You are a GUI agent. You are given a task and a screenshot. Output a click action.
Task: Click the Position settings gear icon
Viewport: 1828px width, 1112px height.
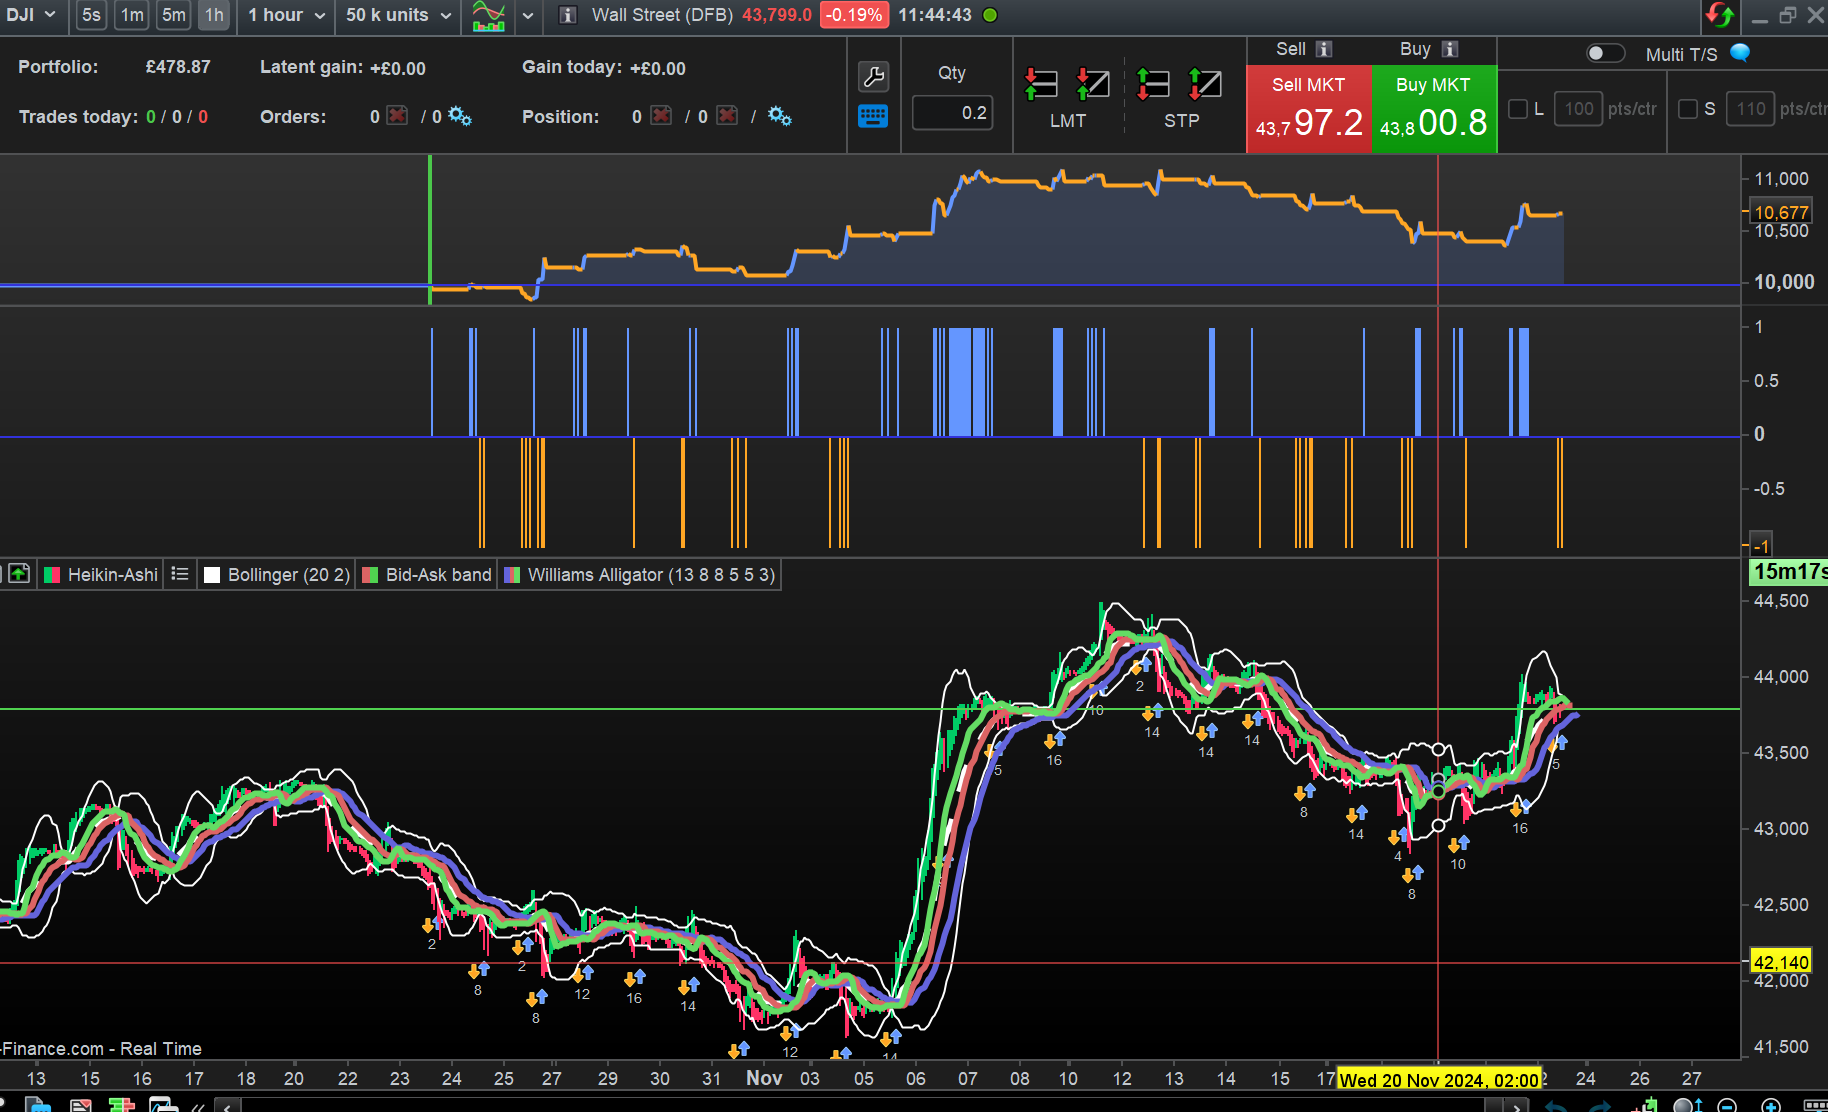click(x=780, y=116)
